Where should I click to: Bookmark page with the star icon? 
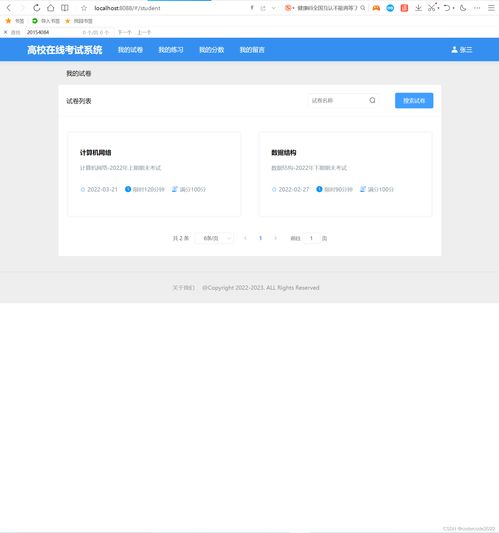[84, 8]
